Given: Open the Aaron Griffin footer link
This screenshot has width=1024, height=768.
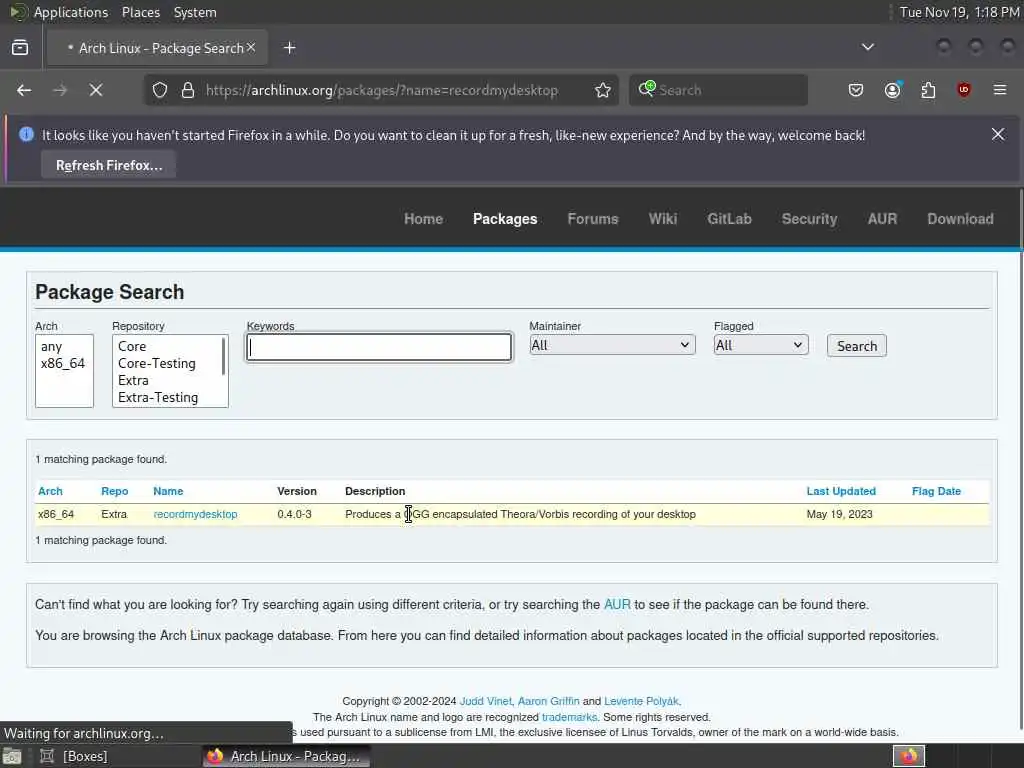Looking at the screenshot, I should tap(549, 701).
